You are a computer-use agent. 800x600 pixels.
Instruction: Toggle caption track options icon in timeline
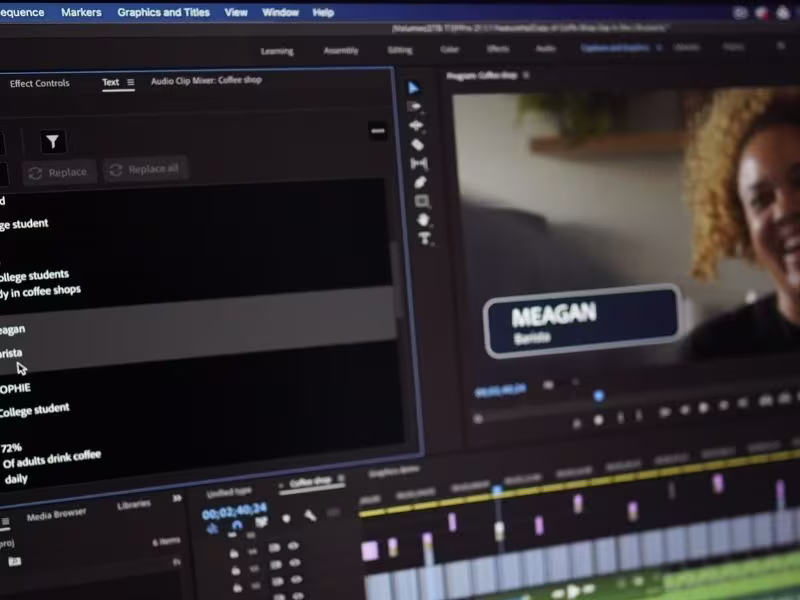click(x=333, y=513)
